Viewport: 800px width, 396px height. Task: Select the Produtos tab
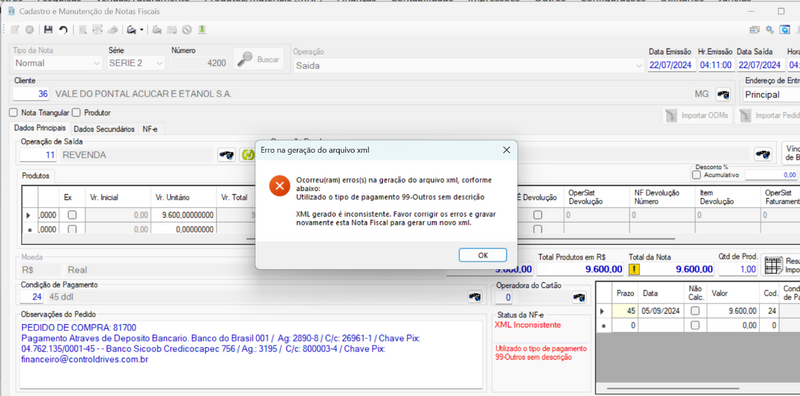pos(36,176)
